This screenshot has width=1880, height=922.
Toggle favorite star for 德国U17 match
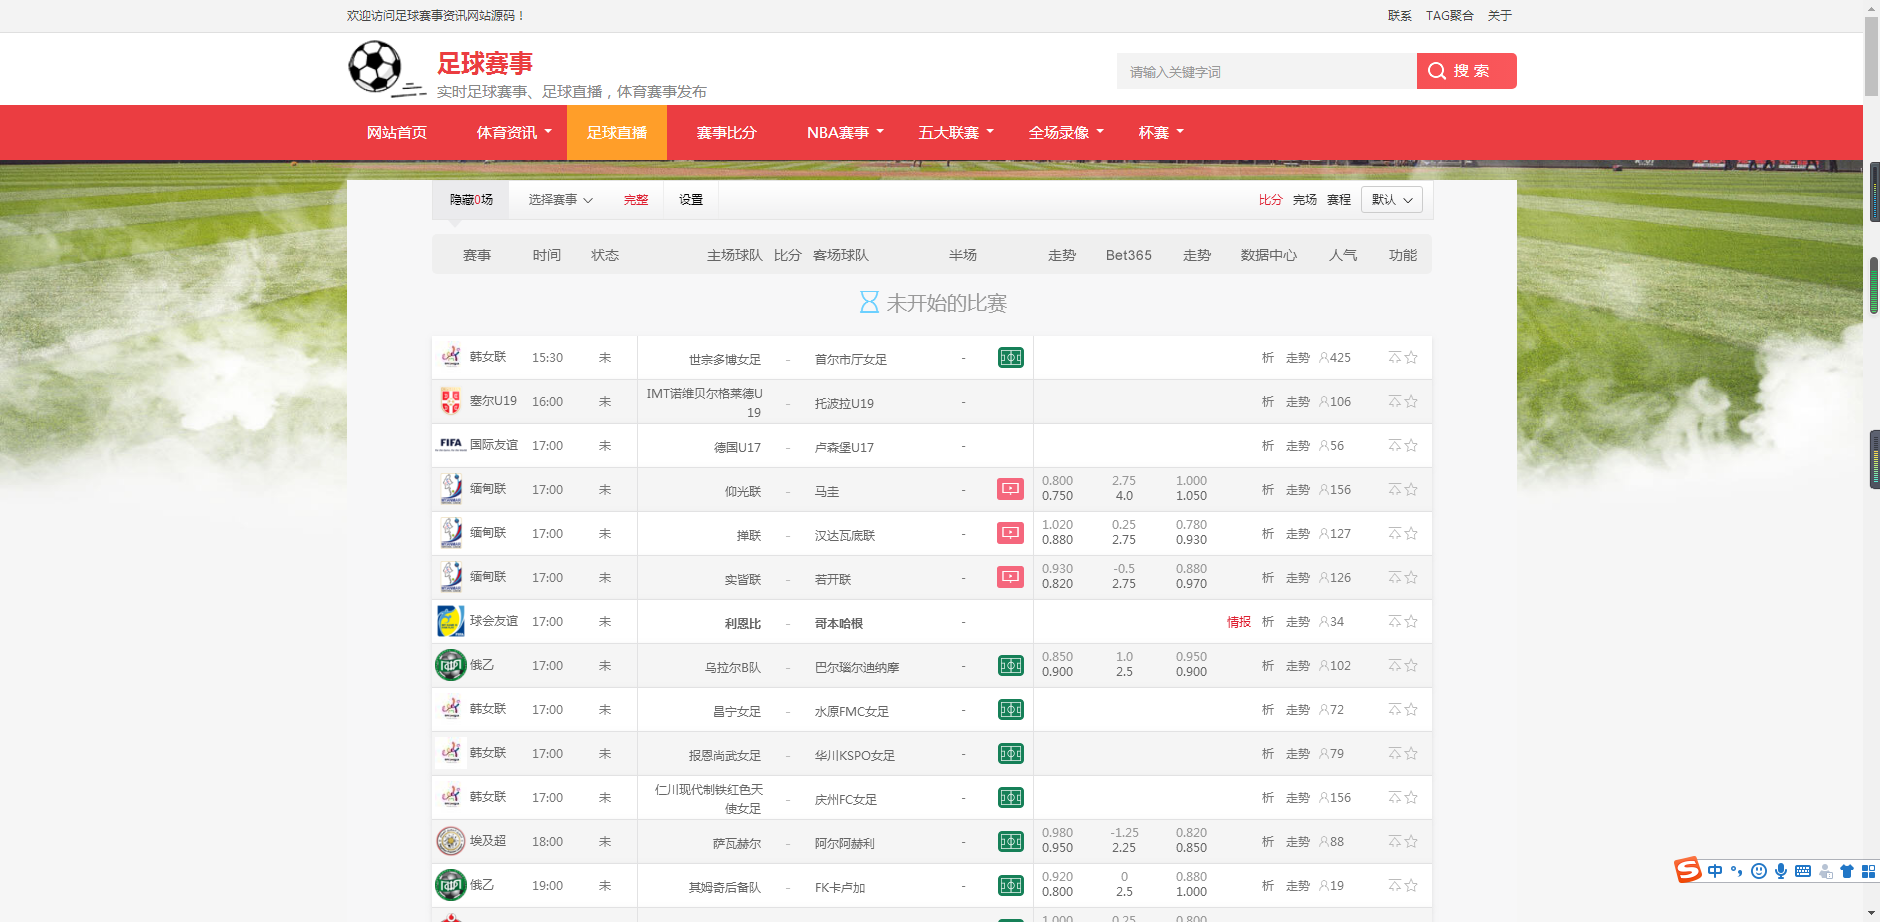point(1411,445)
